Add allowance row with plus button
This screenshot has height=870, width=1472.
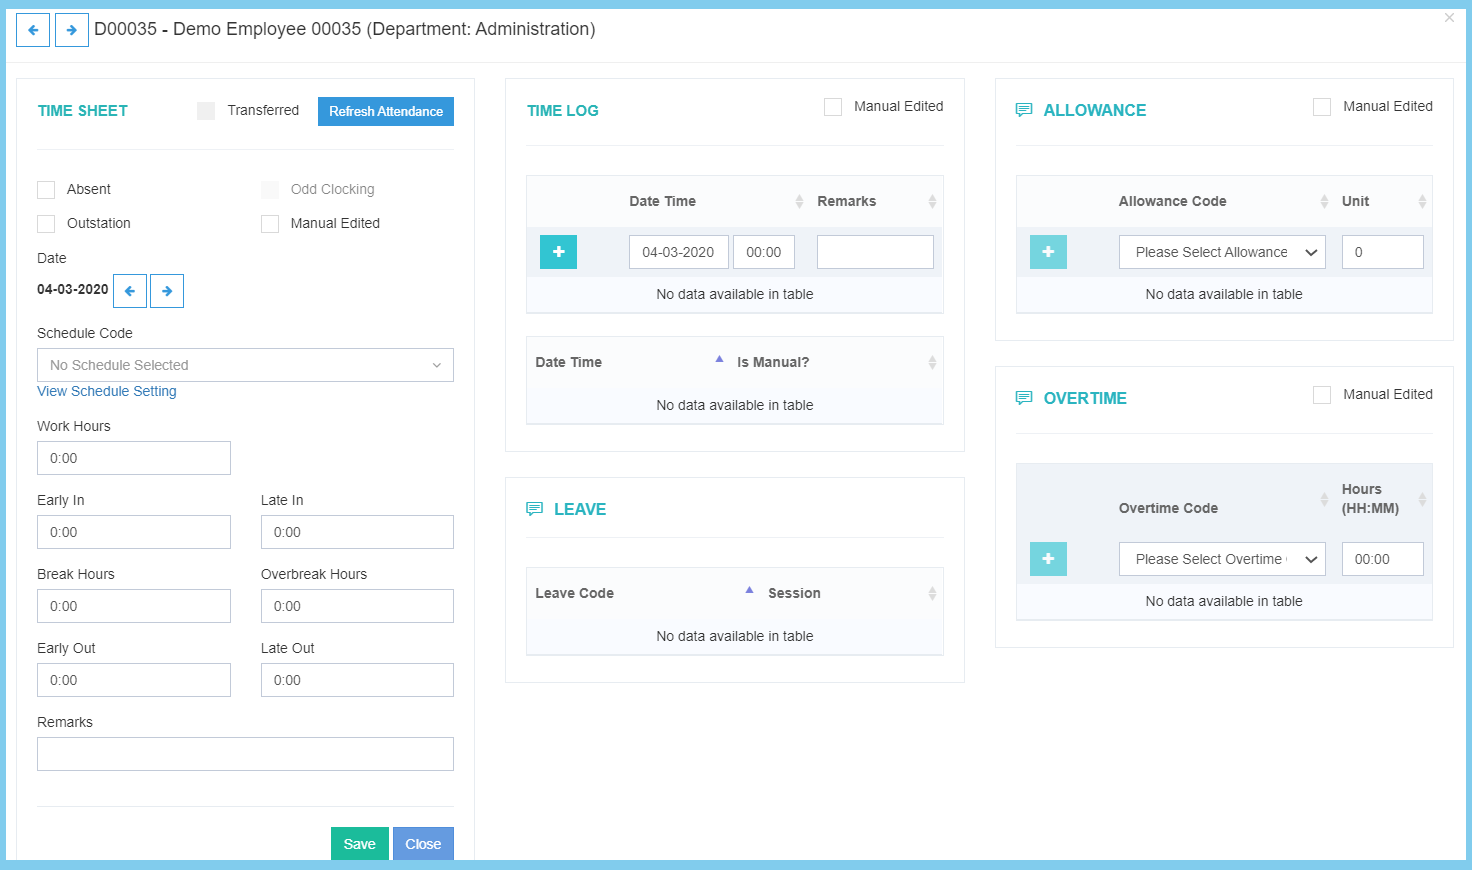pos(1048,252)
